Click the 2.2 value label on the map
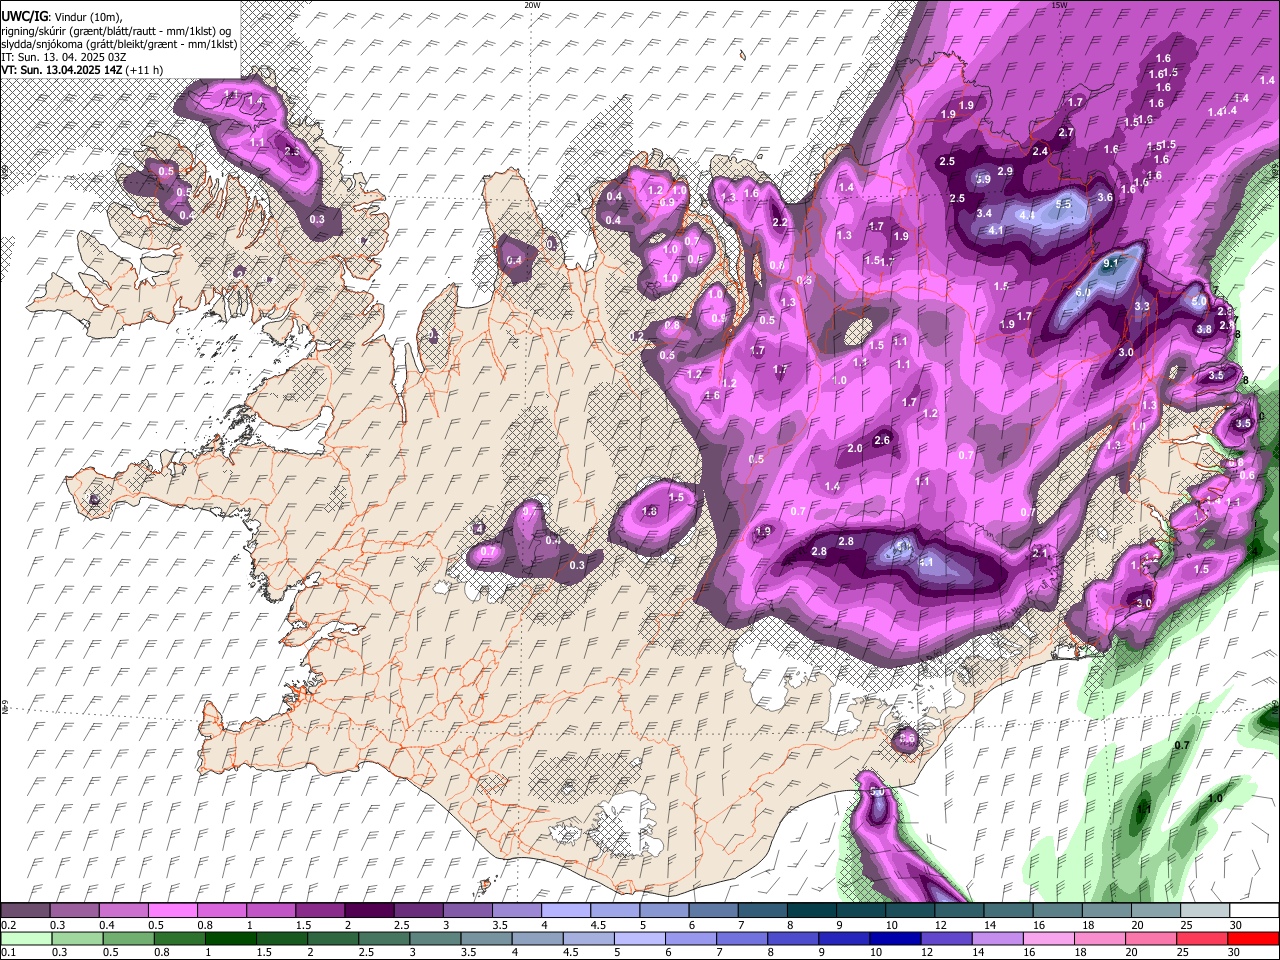1280x960 pixels. click(780, 223)
